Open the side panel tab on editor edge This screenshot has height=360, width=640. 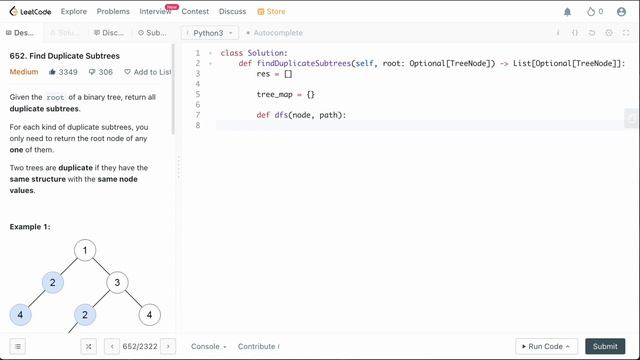(631, 118)
